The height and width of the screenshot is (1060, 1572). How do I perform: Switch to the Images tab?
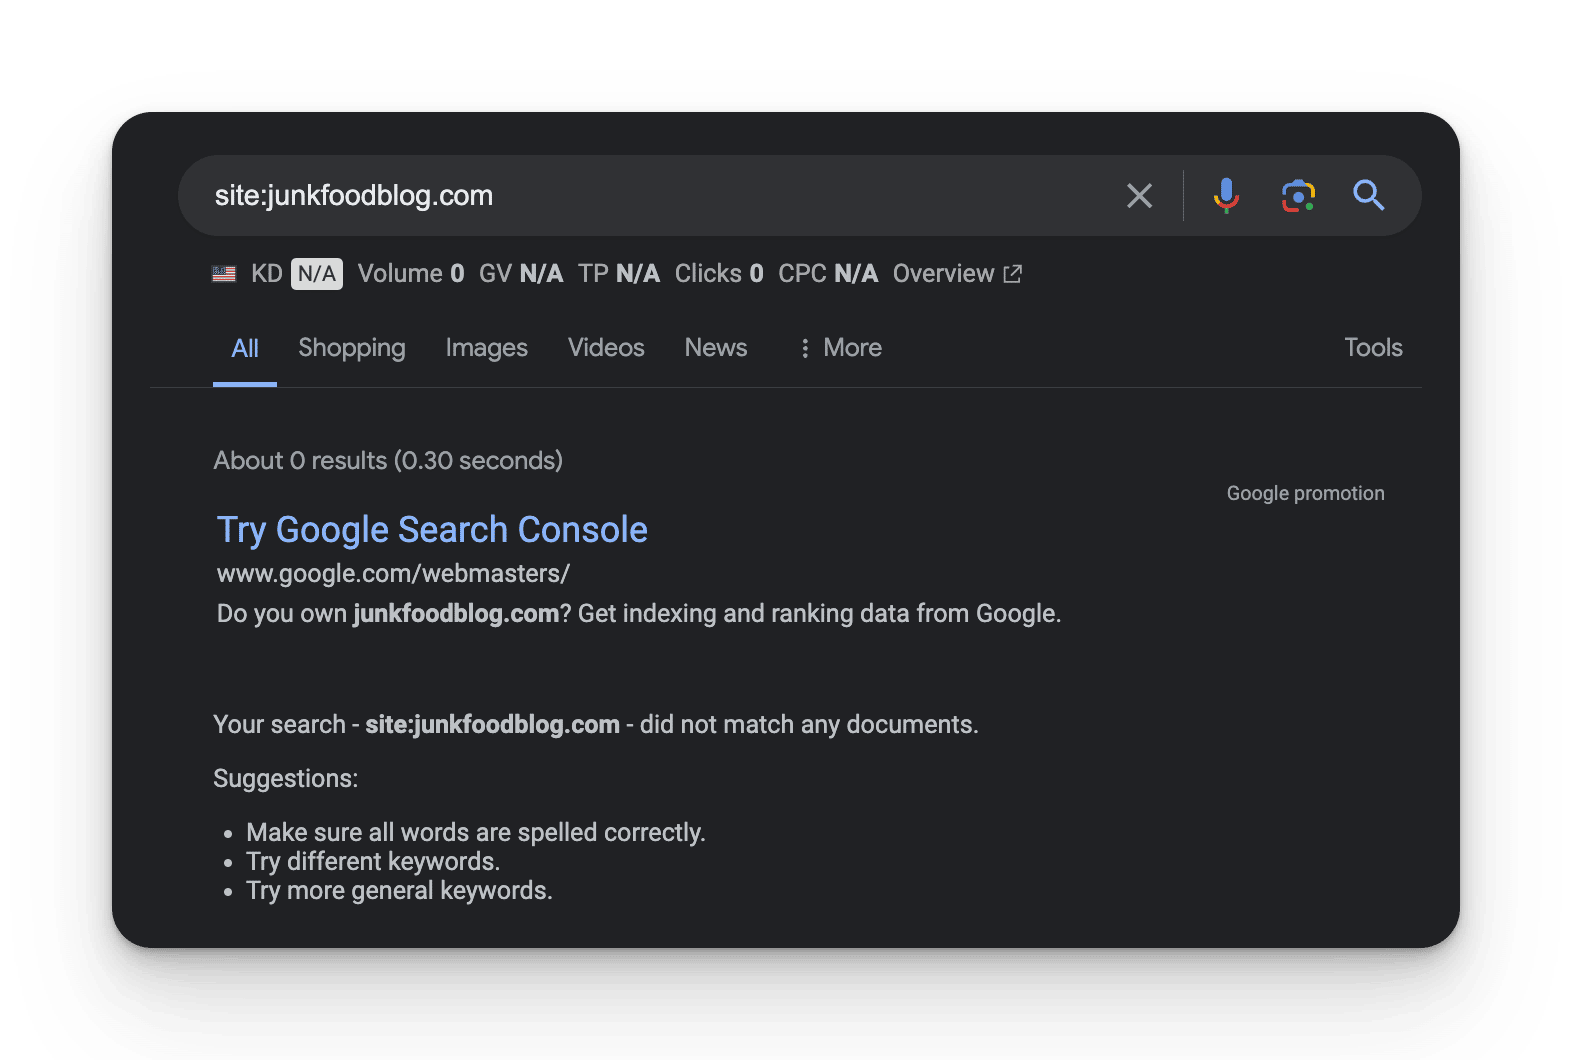(487, 348)
